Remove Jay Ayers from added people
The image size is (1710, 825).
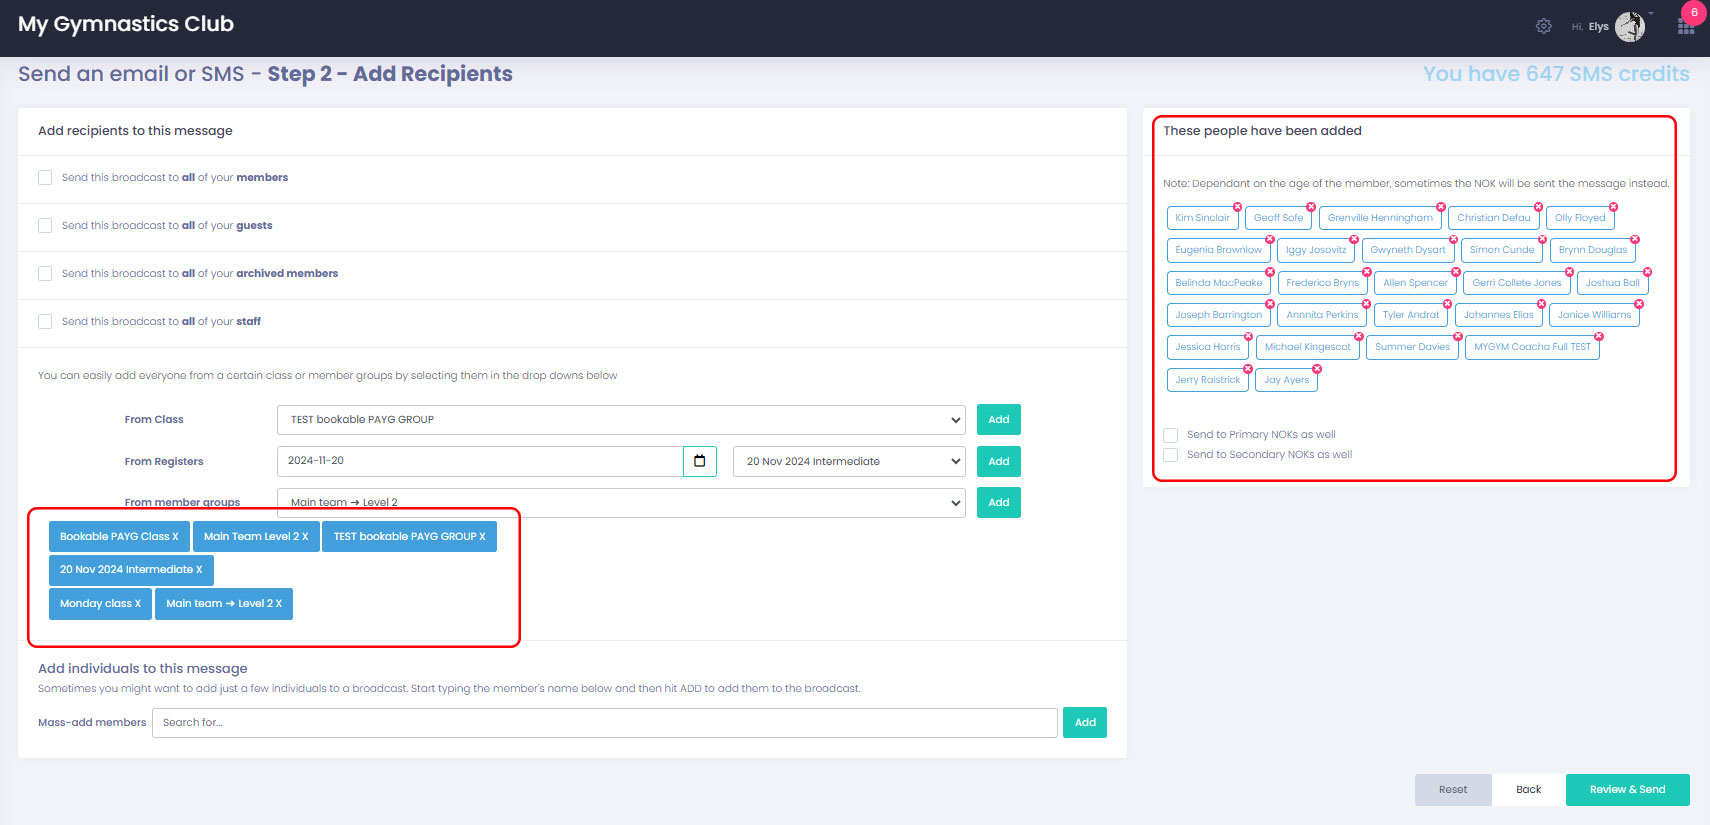[x=1317, y=369]
